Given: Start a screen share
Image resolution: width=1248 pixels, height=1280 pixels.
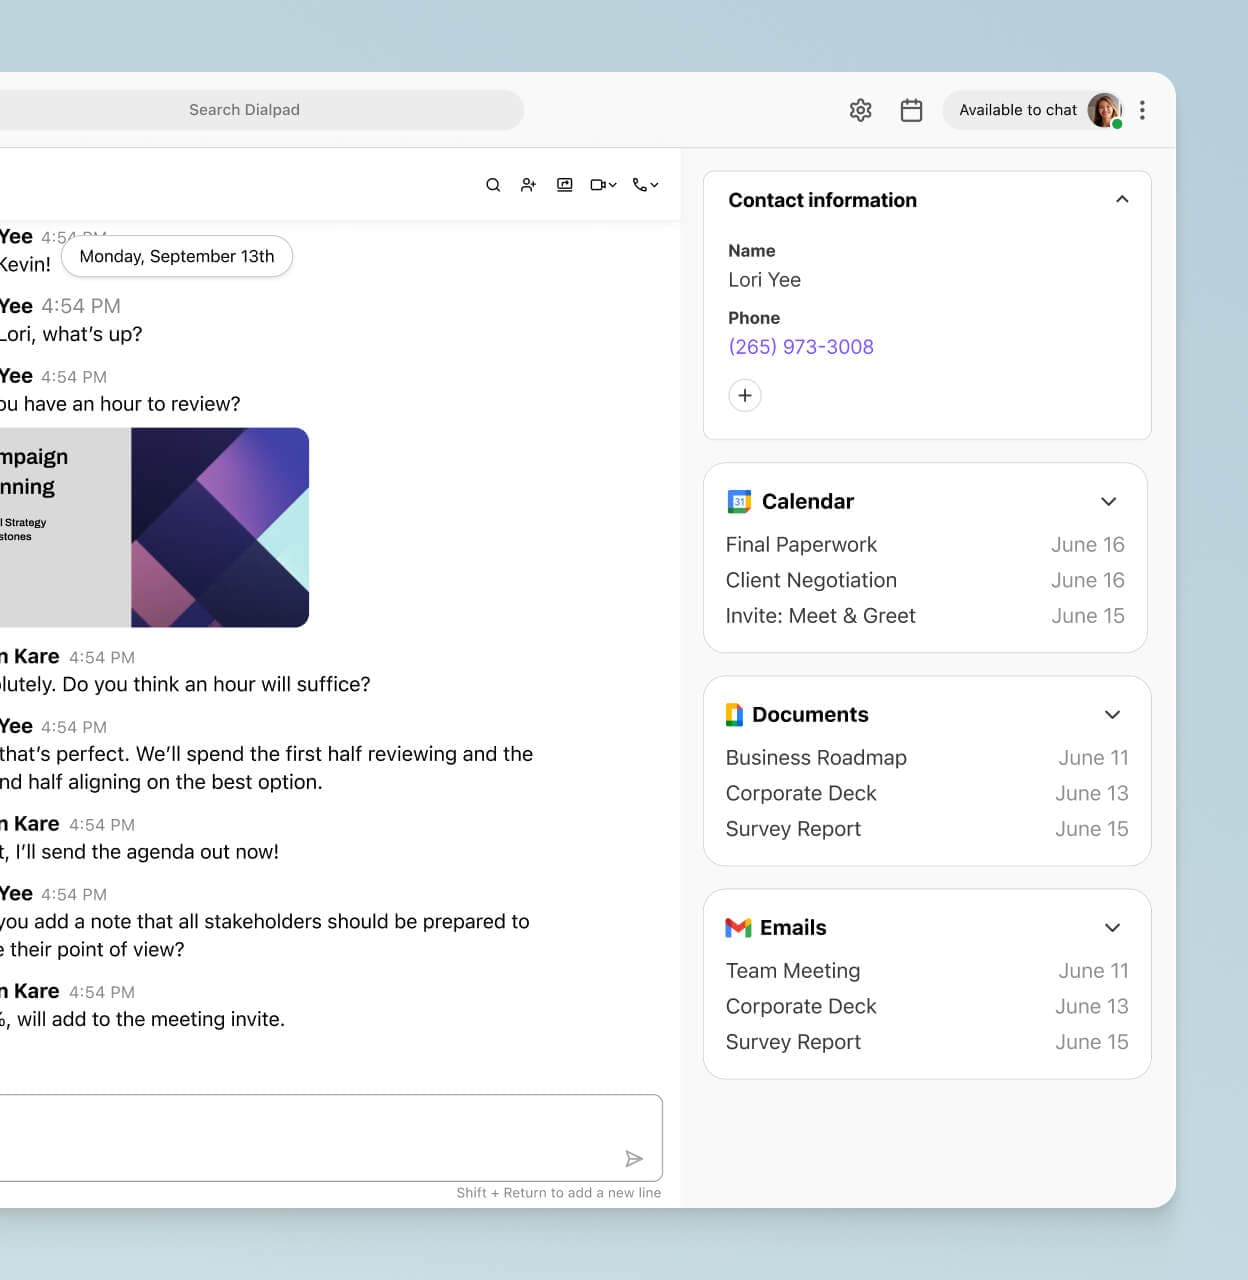Looking at the screenshot, I should tap(565, 184).
